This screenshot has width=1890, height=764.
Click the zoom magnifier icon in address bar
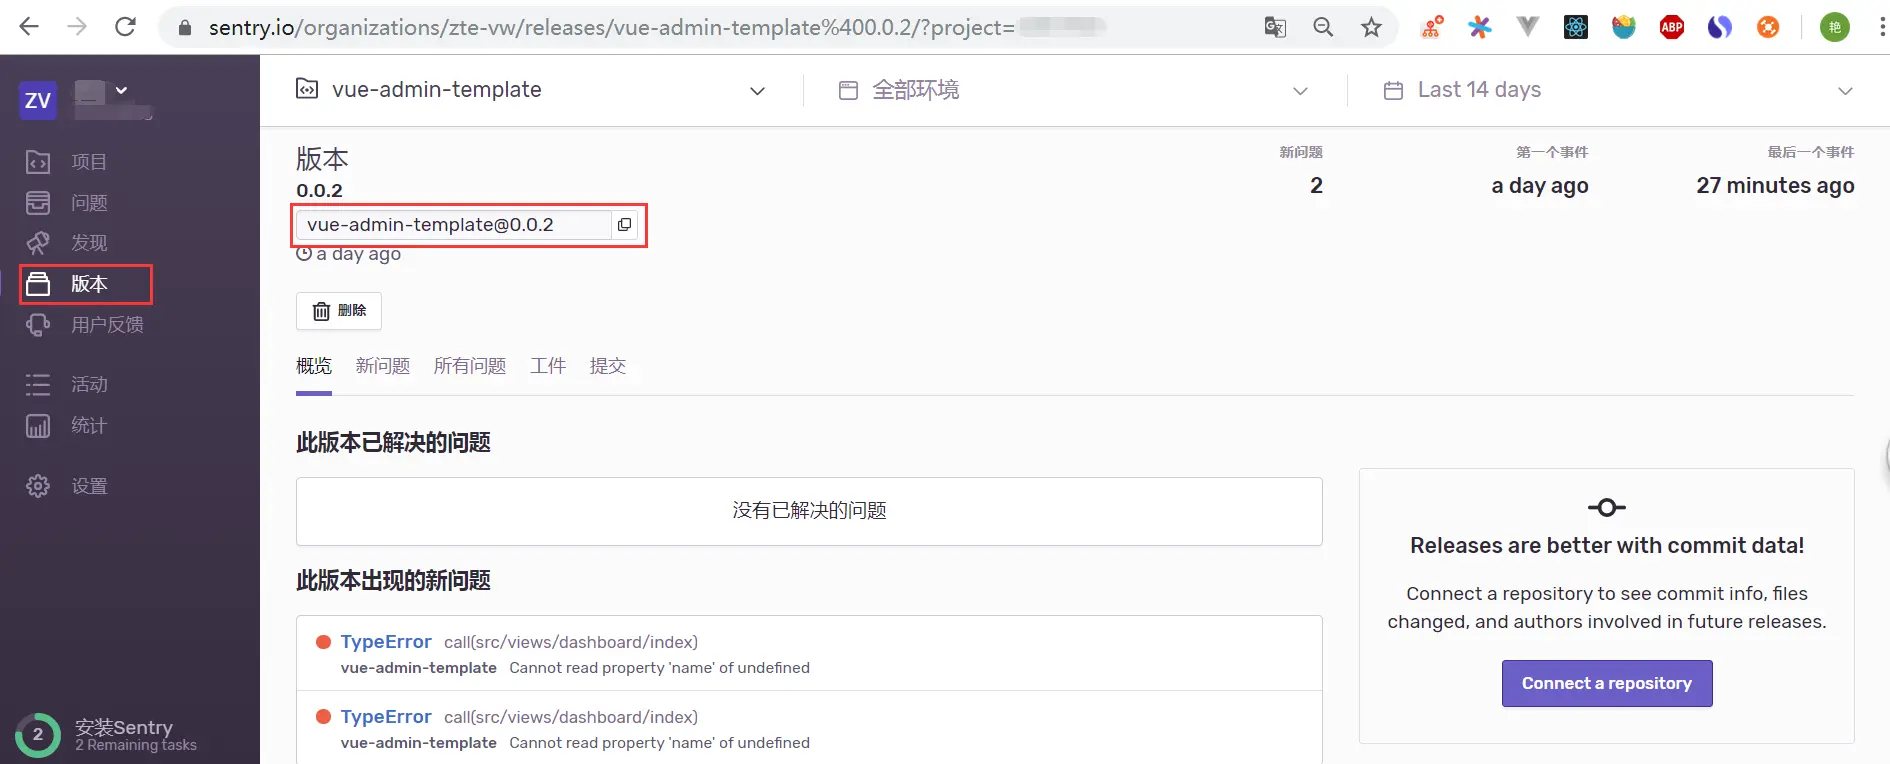tap(1323, 27)
